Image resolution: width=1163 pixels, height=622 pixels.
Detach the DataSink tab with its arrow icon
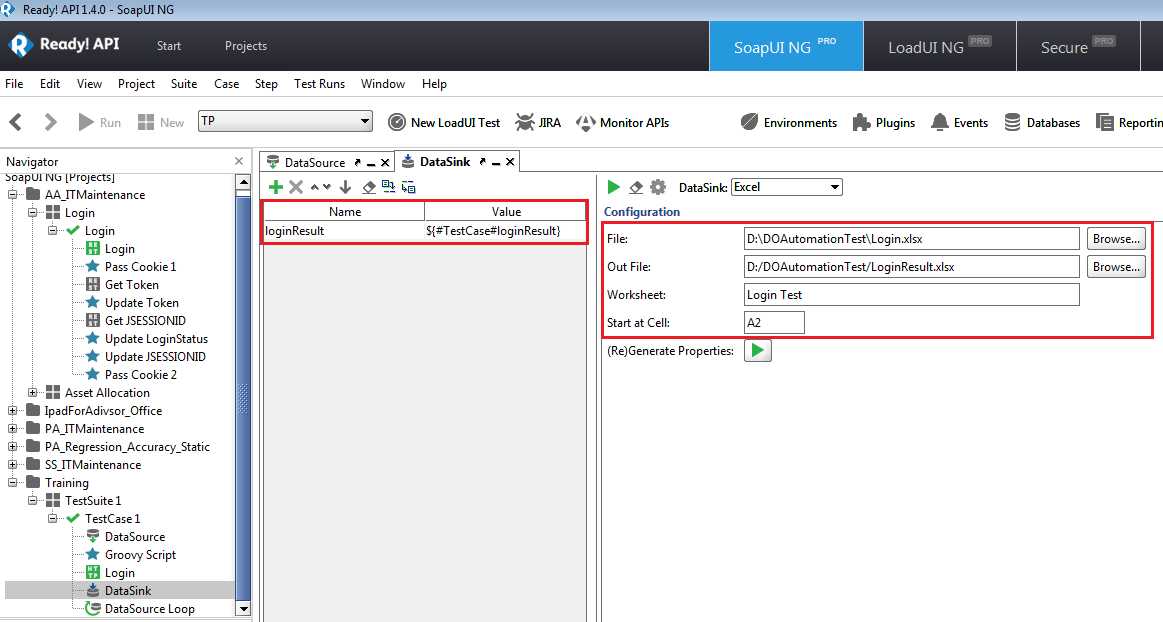point(483,162)
